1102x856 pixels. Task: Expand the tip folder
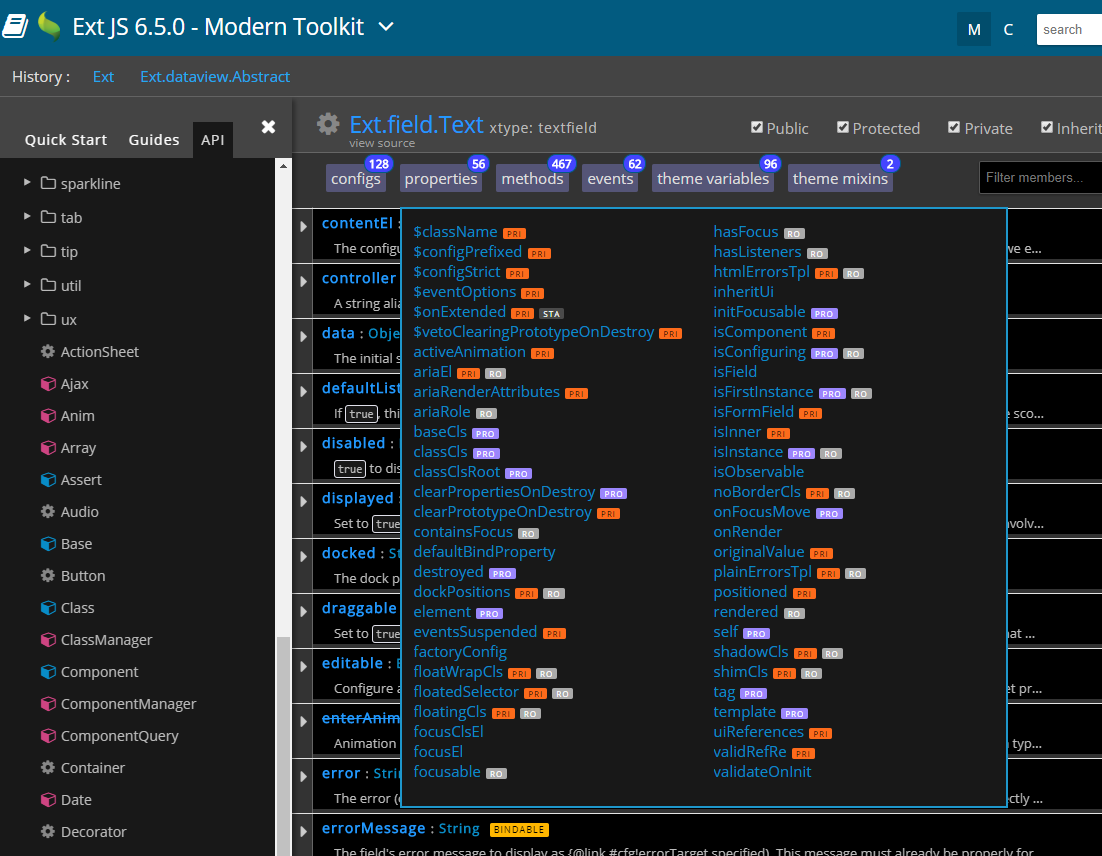pos(27,250)
